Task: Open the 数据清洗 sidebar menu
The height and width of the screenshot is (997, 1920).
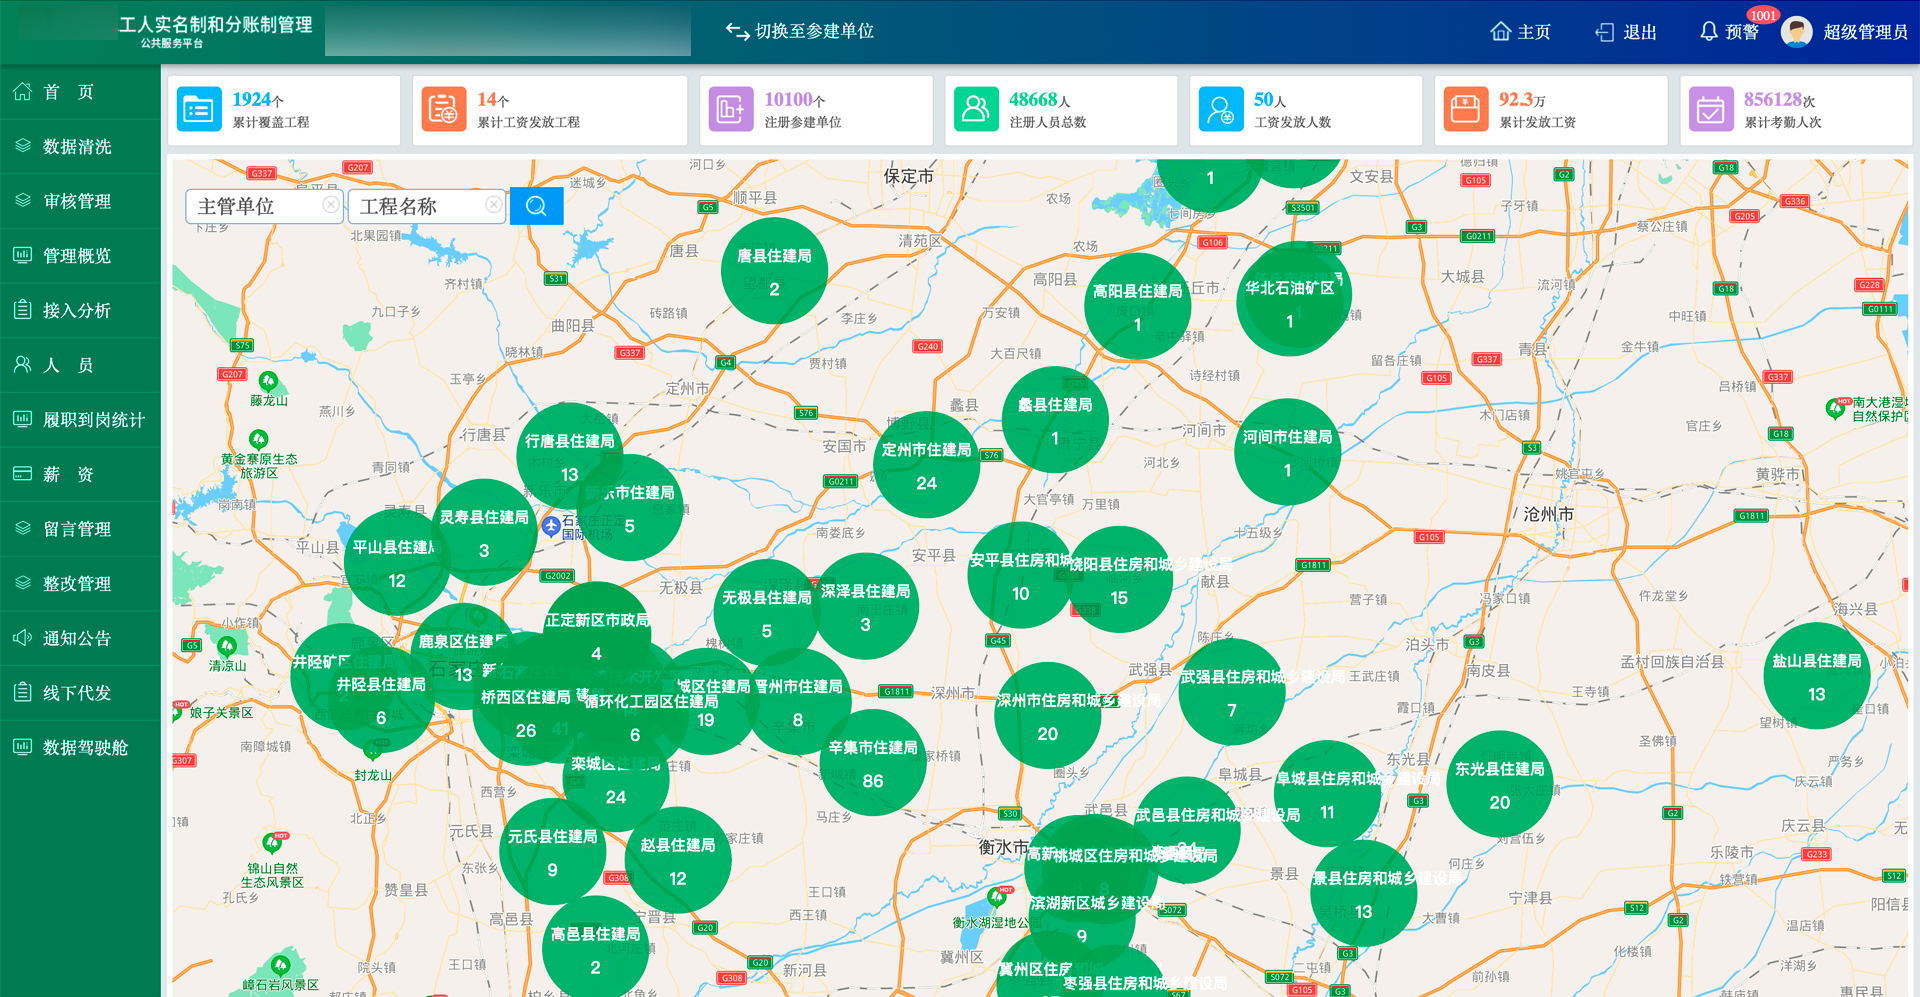Action: coord(77,147)
